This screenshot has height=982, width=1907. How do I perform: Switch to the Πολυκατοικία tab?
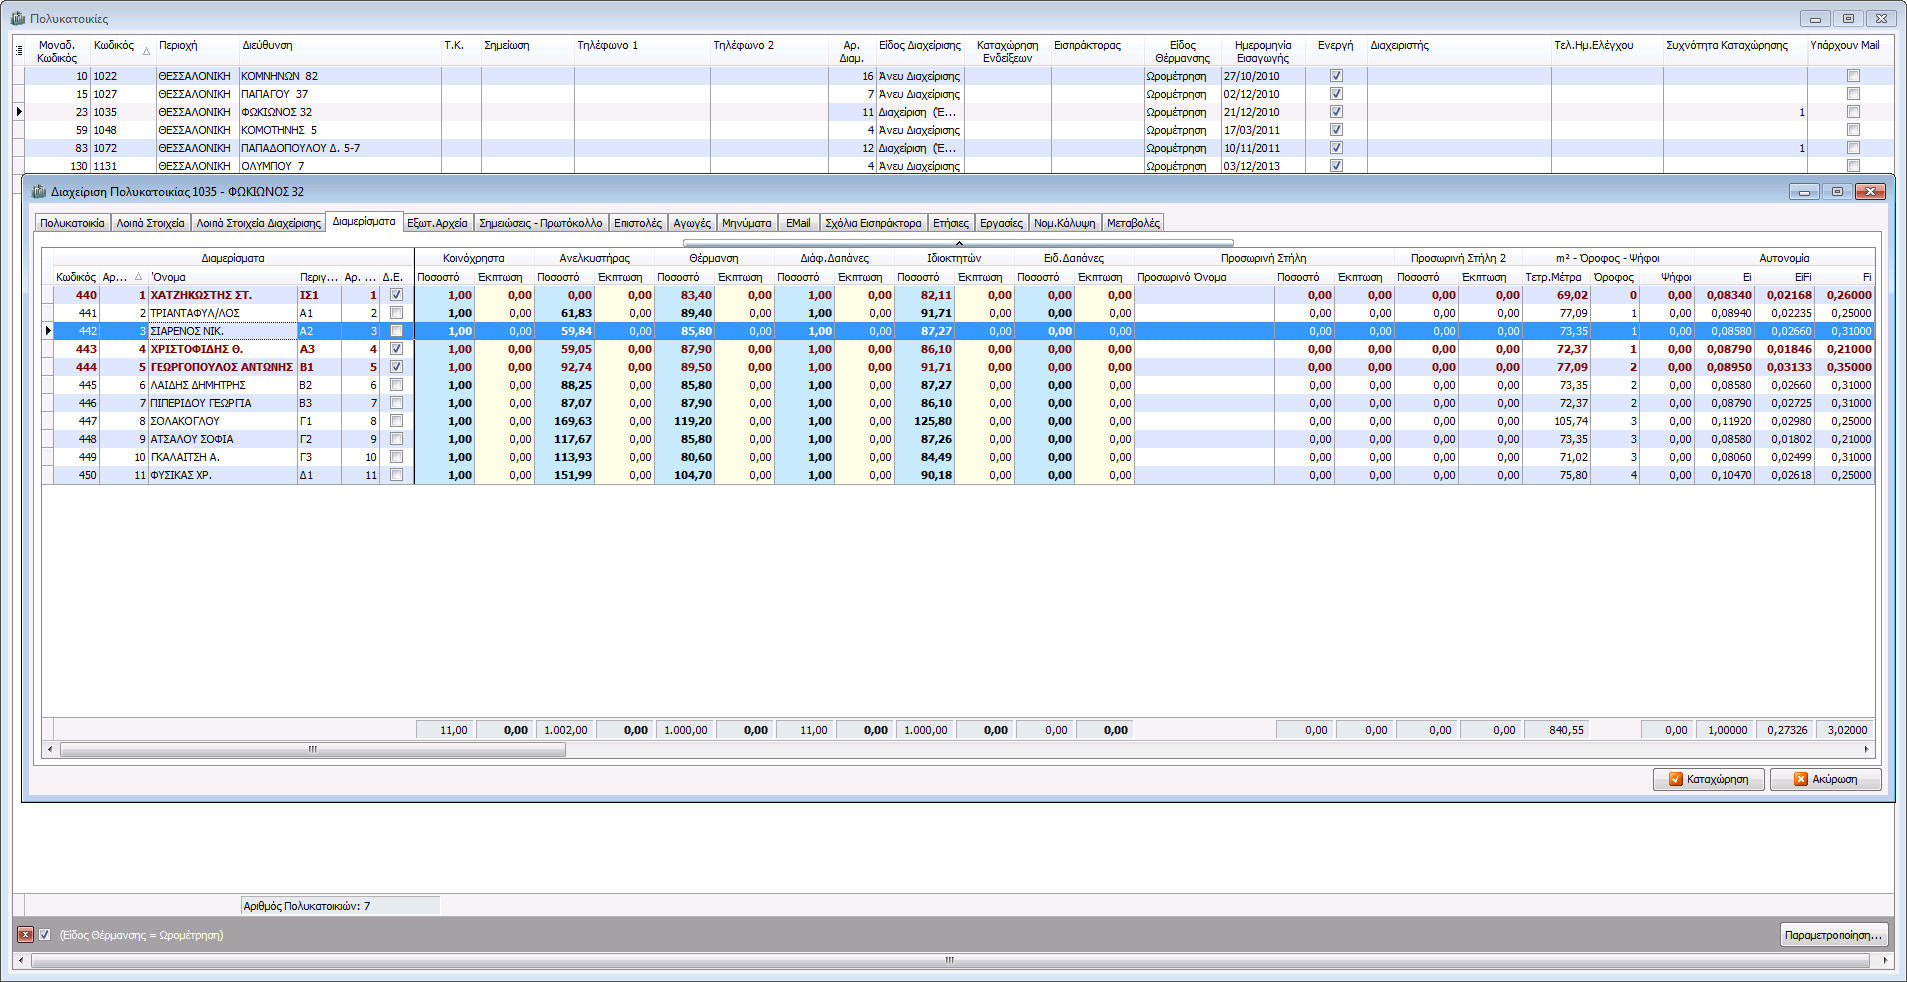click(x=72, y=223)
